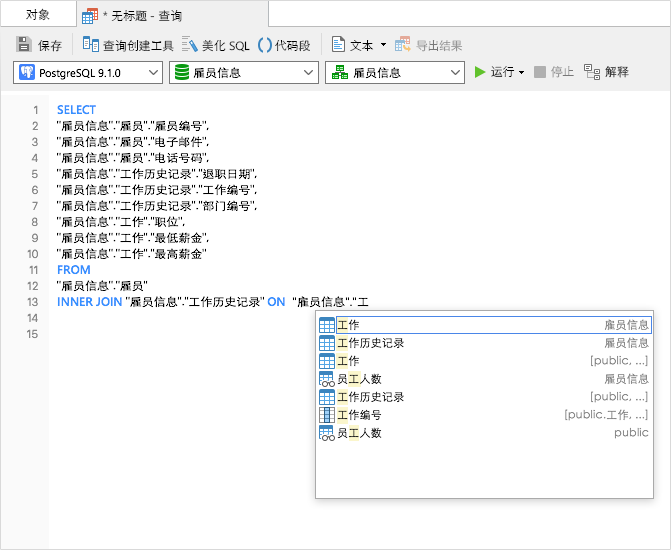Click the Text (文本) document icon
Viewport: 671px width, 550px height.
[x=338, y=45]
